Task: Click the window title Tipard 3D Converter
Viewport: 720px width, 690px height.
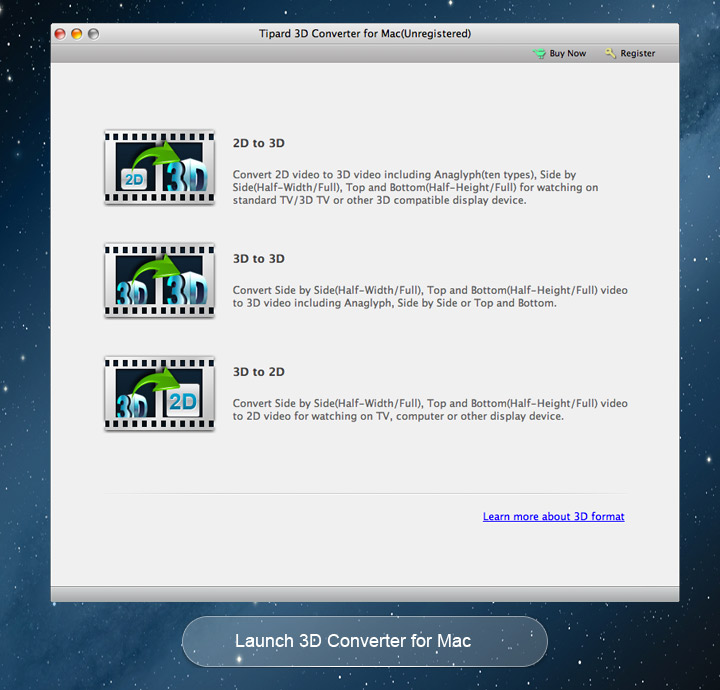Action: tap(365, 34)
